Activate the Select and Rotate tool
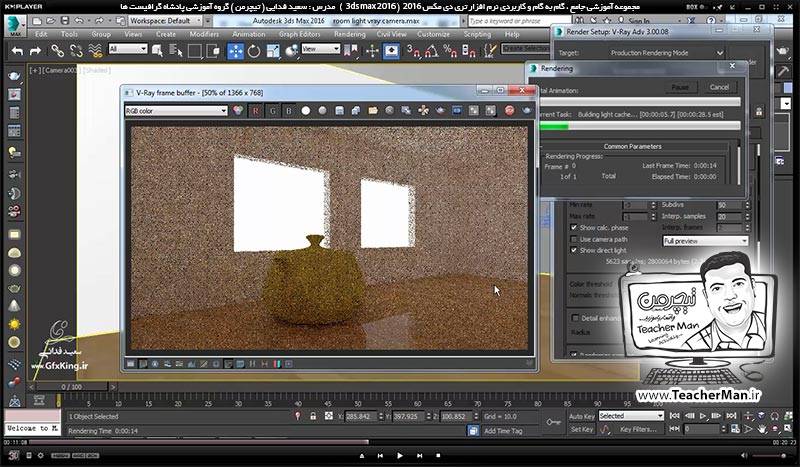 254,51
